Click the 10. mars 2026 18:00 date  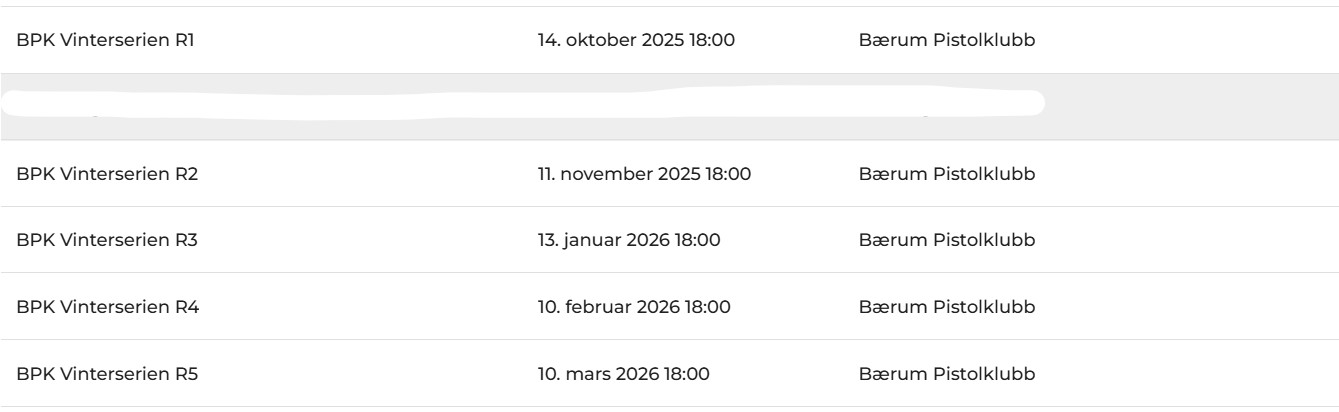coord(624,373)
